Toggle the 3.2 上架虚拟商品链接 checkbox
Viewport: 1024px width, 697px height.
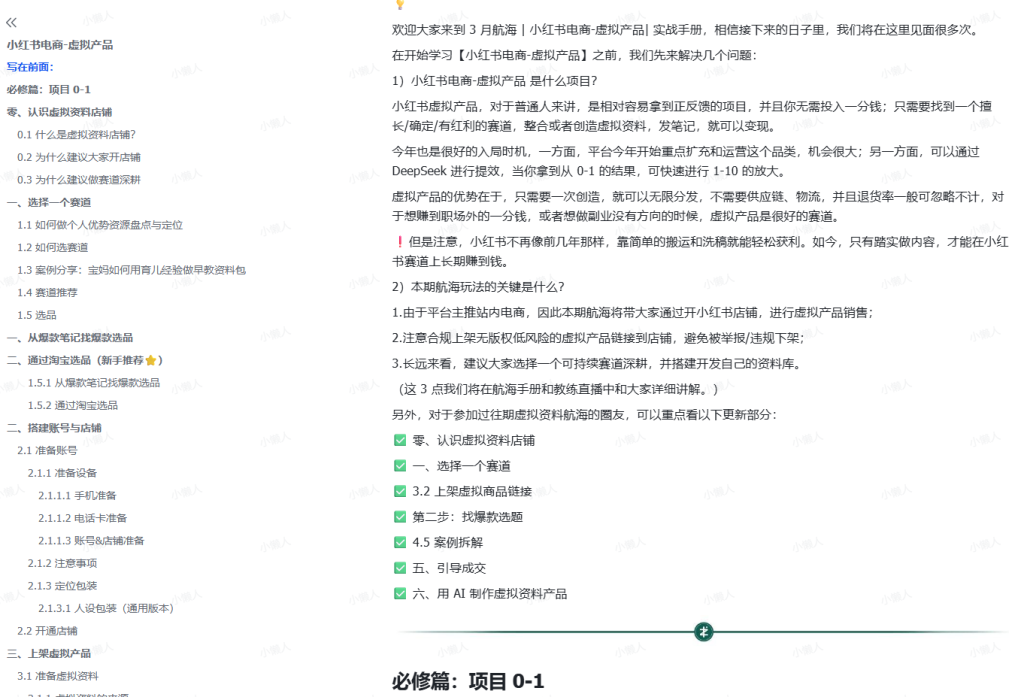tap(400, 491)
